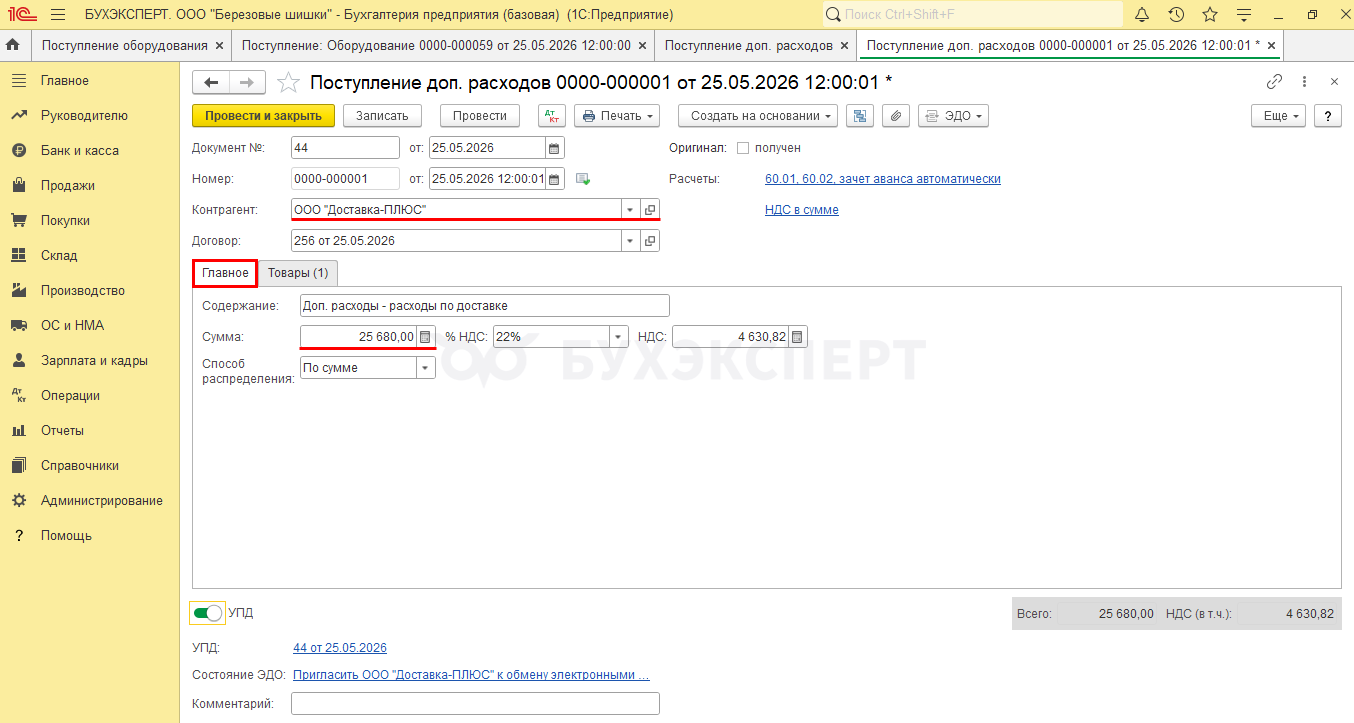
Task: Open notifications bell icon
Action: tap(1142, 15)
